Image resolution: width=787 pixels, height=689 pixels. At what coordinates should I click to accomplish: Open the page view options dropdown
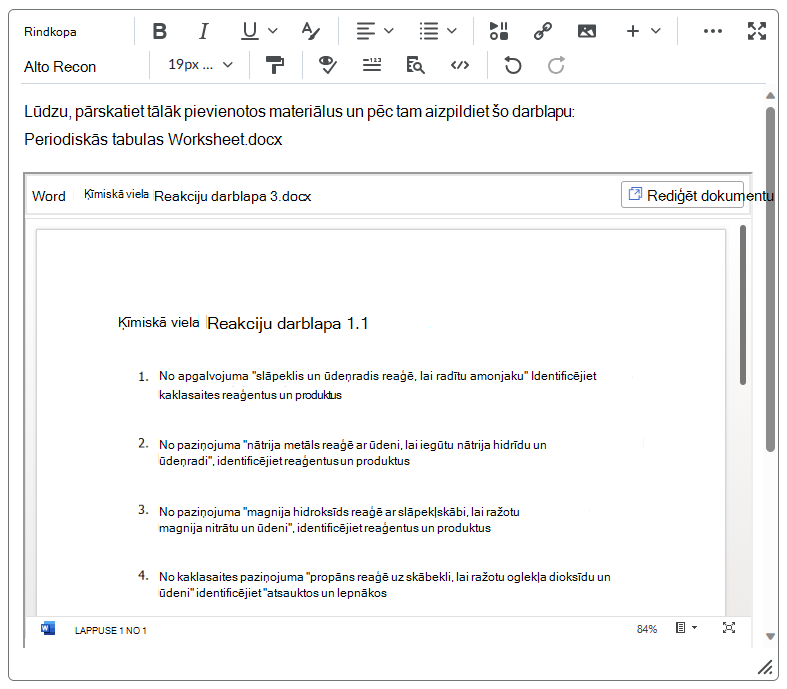tap(686, 628)
